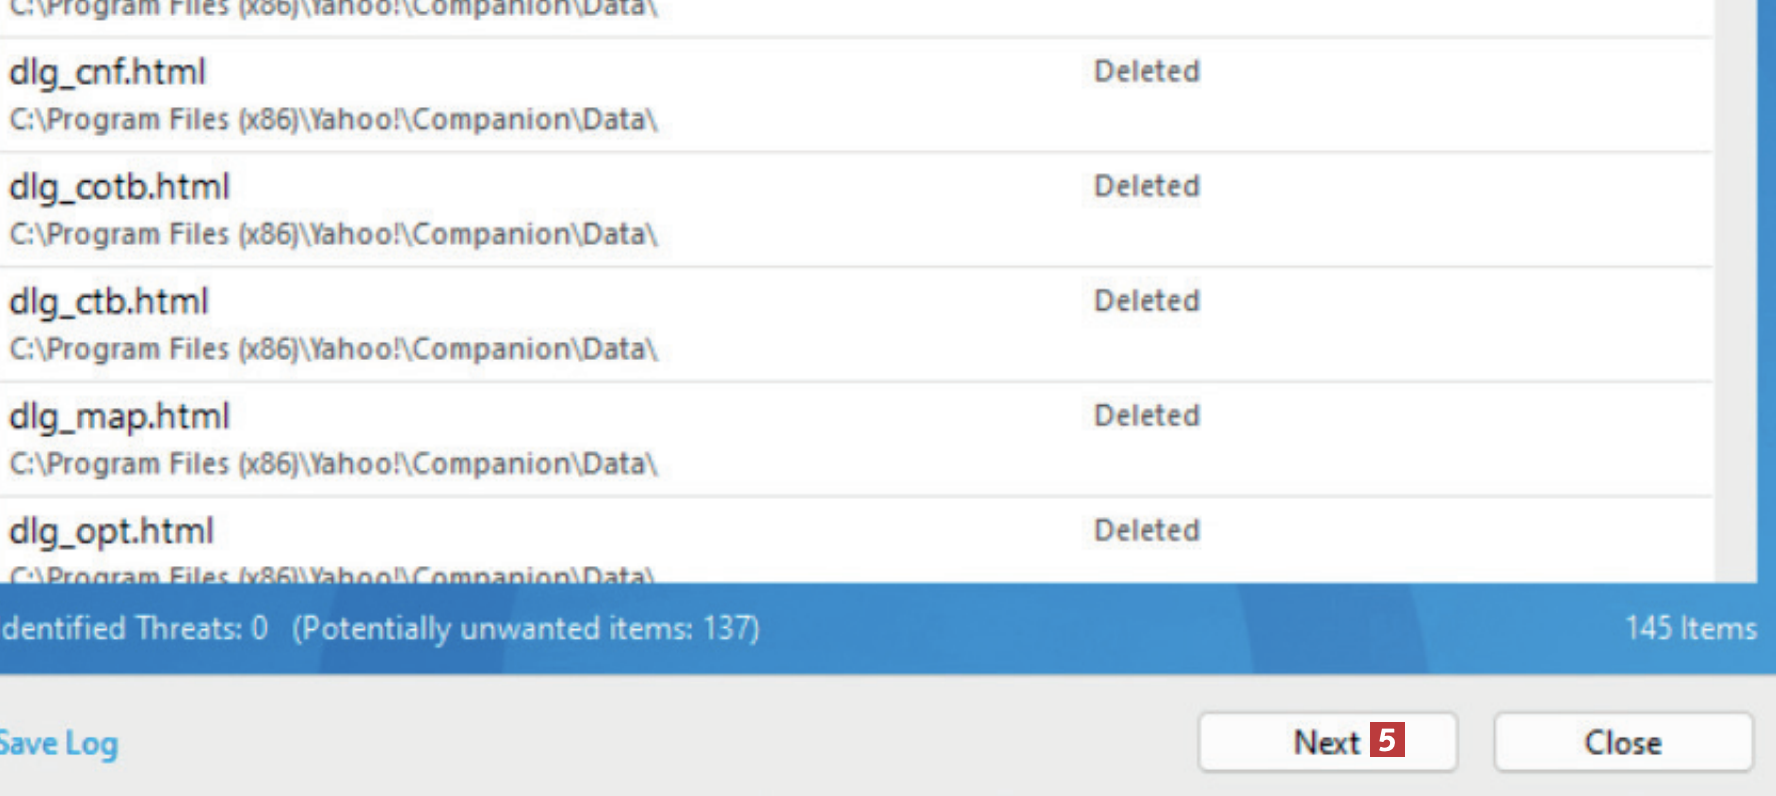
Task: Click the folder path under dlg_cnf.html
Action: [x=334, y=120]
